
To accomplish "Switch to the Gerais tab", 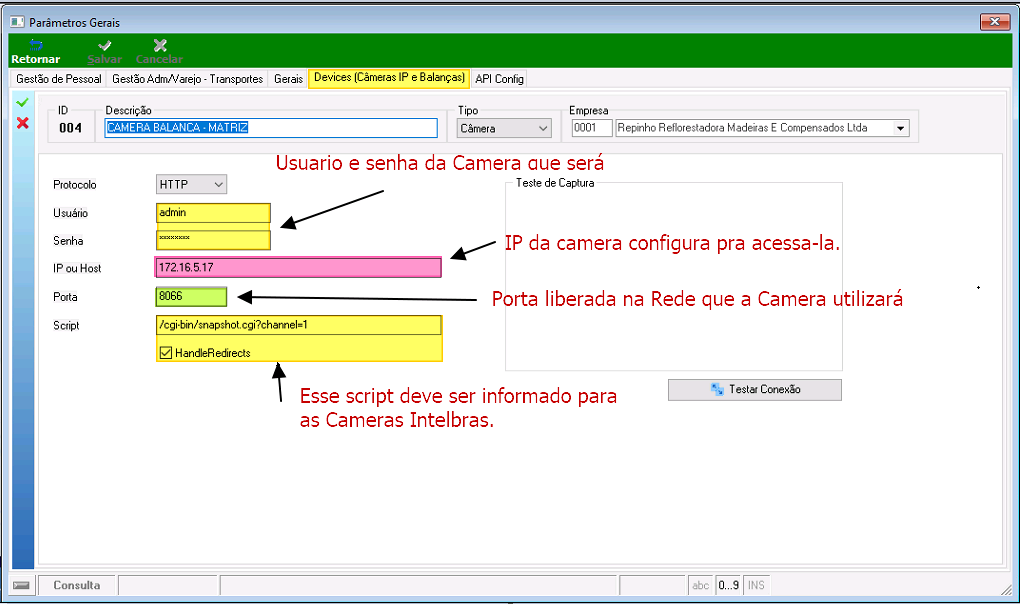I will click(x=288, y=79).
